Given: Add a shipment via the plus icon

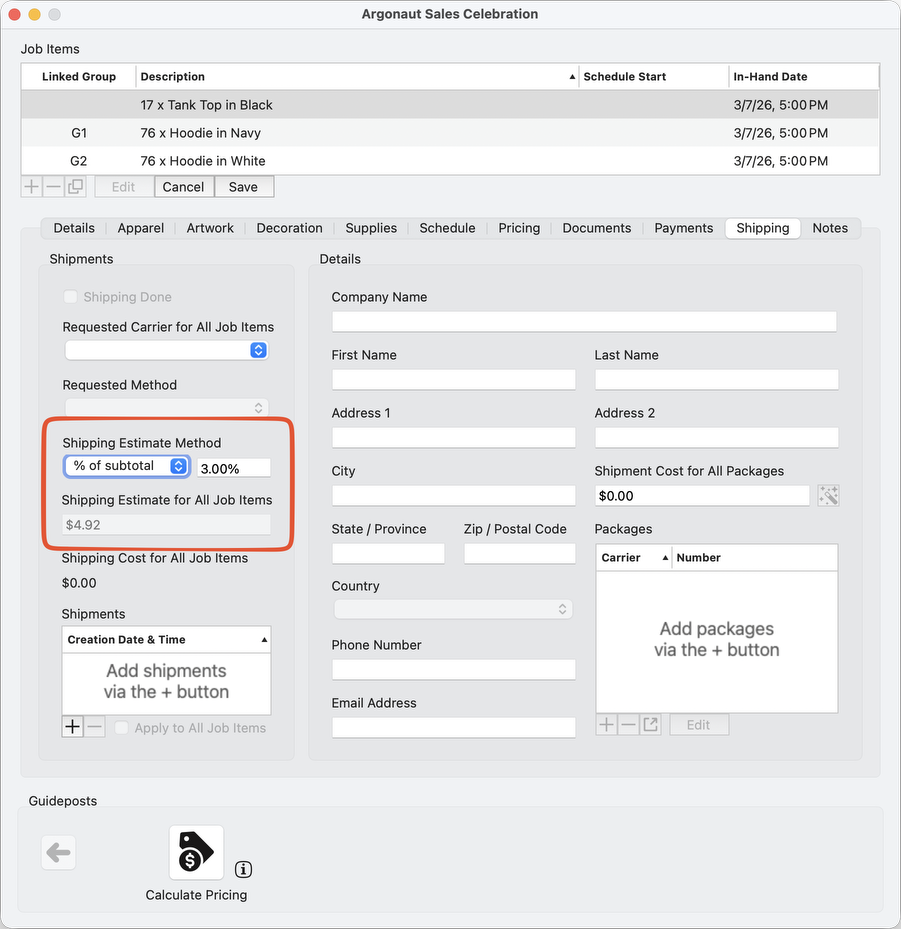Looking at the screenshot, I should pyautogui.click(x=71, y=727).
